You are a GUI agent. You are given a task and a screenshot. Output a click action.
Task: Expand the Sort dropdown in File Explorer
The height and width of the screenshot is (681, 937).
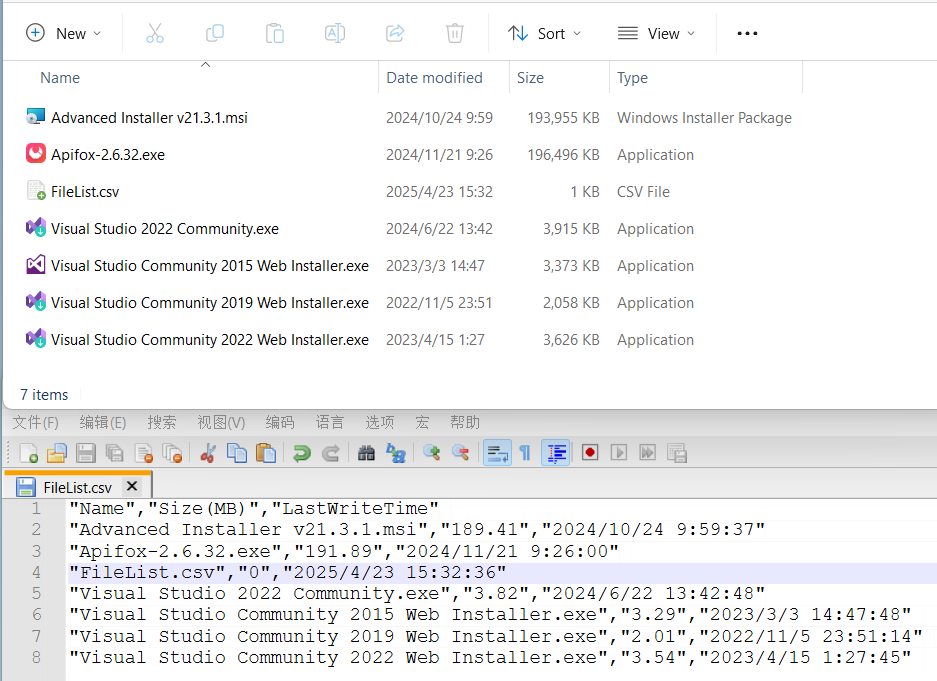544,33
